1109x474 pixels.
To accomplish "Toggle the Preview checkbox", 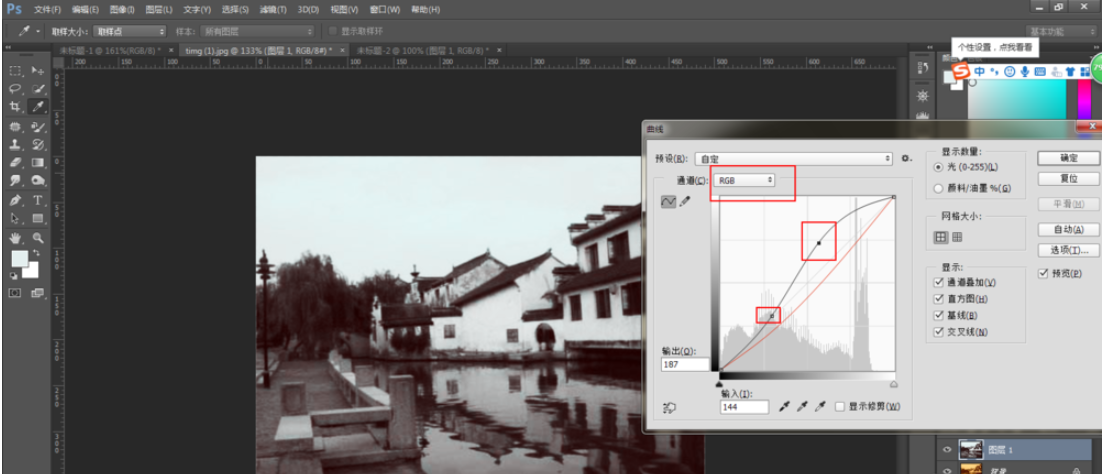I will (1043, 274).
